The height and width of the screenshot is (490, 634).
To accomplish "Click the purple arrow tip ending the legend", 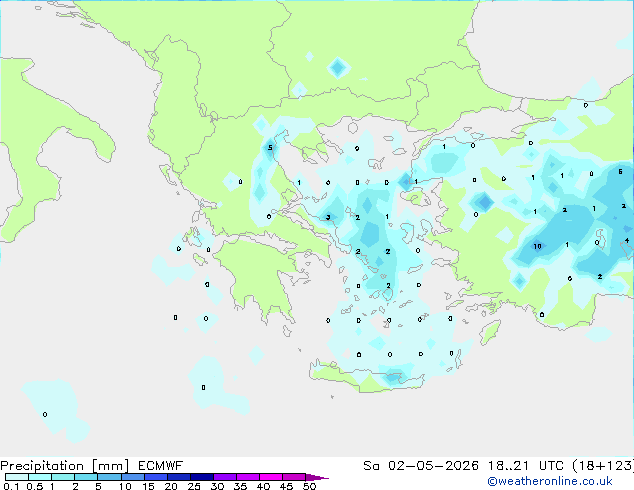I will coord(317,477).
